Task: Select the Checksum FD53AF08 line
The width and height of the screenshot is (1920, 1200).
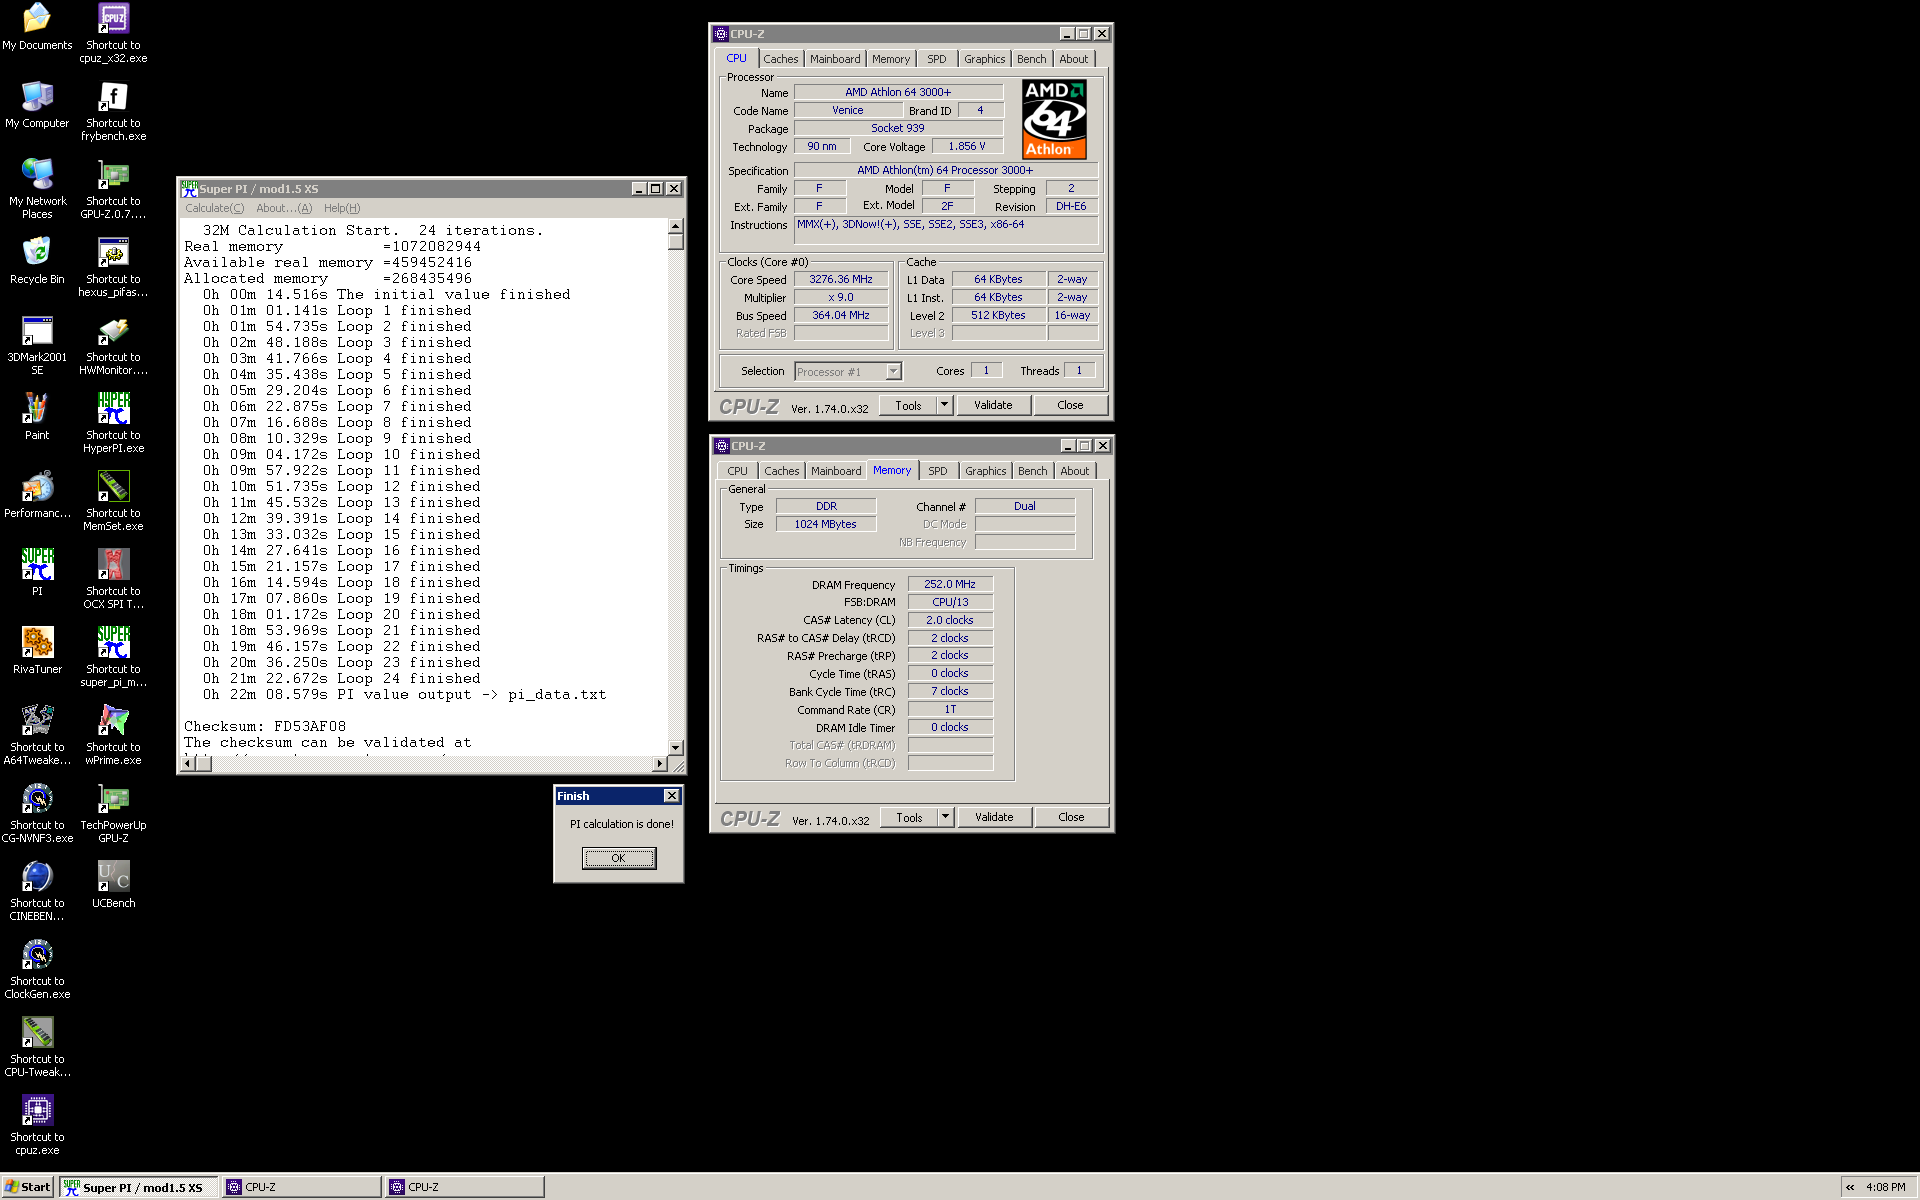Action: 265,727
